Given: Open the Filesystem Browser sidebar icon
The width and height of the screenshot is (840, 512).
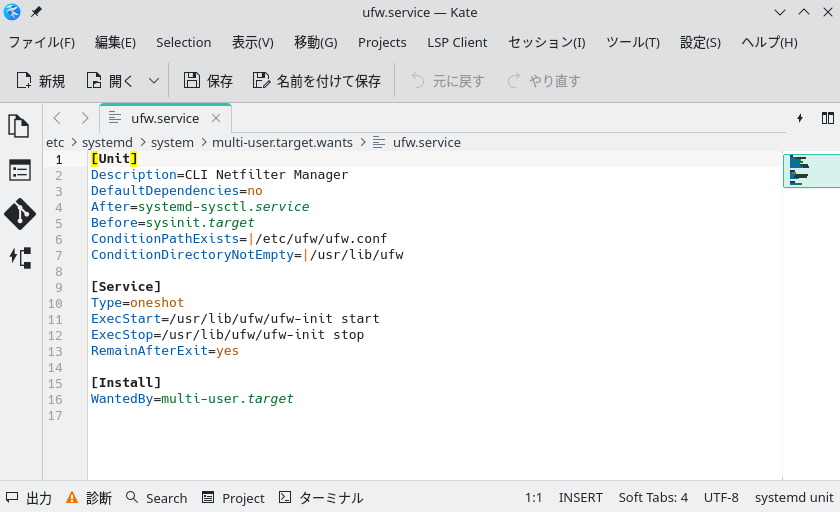Looking at the screenshot, I should coord(19,170).
